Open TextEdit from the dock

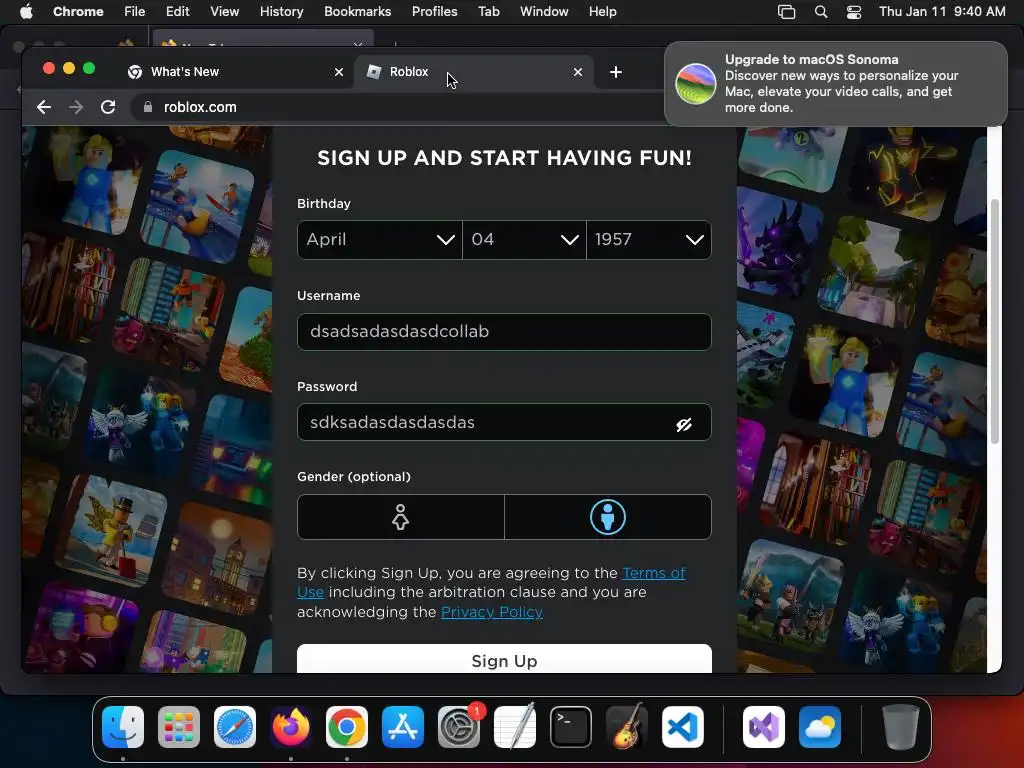point(515,727)
